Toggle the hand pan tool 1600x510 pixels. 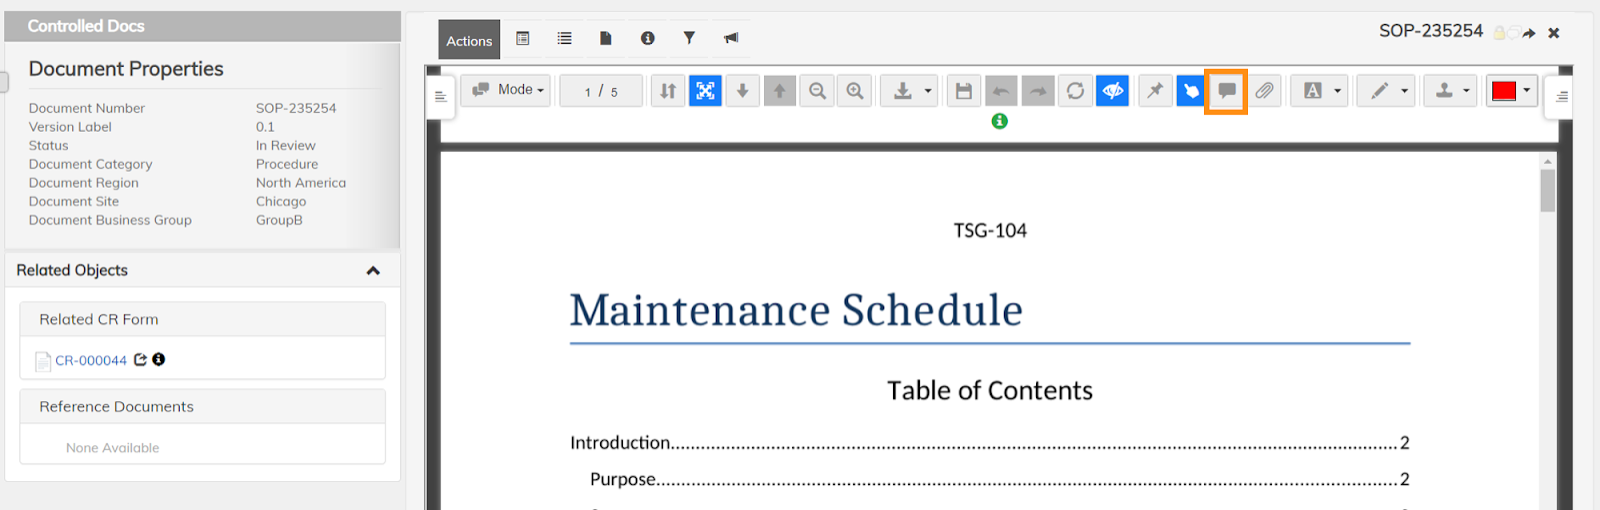tap(1190, 91)
